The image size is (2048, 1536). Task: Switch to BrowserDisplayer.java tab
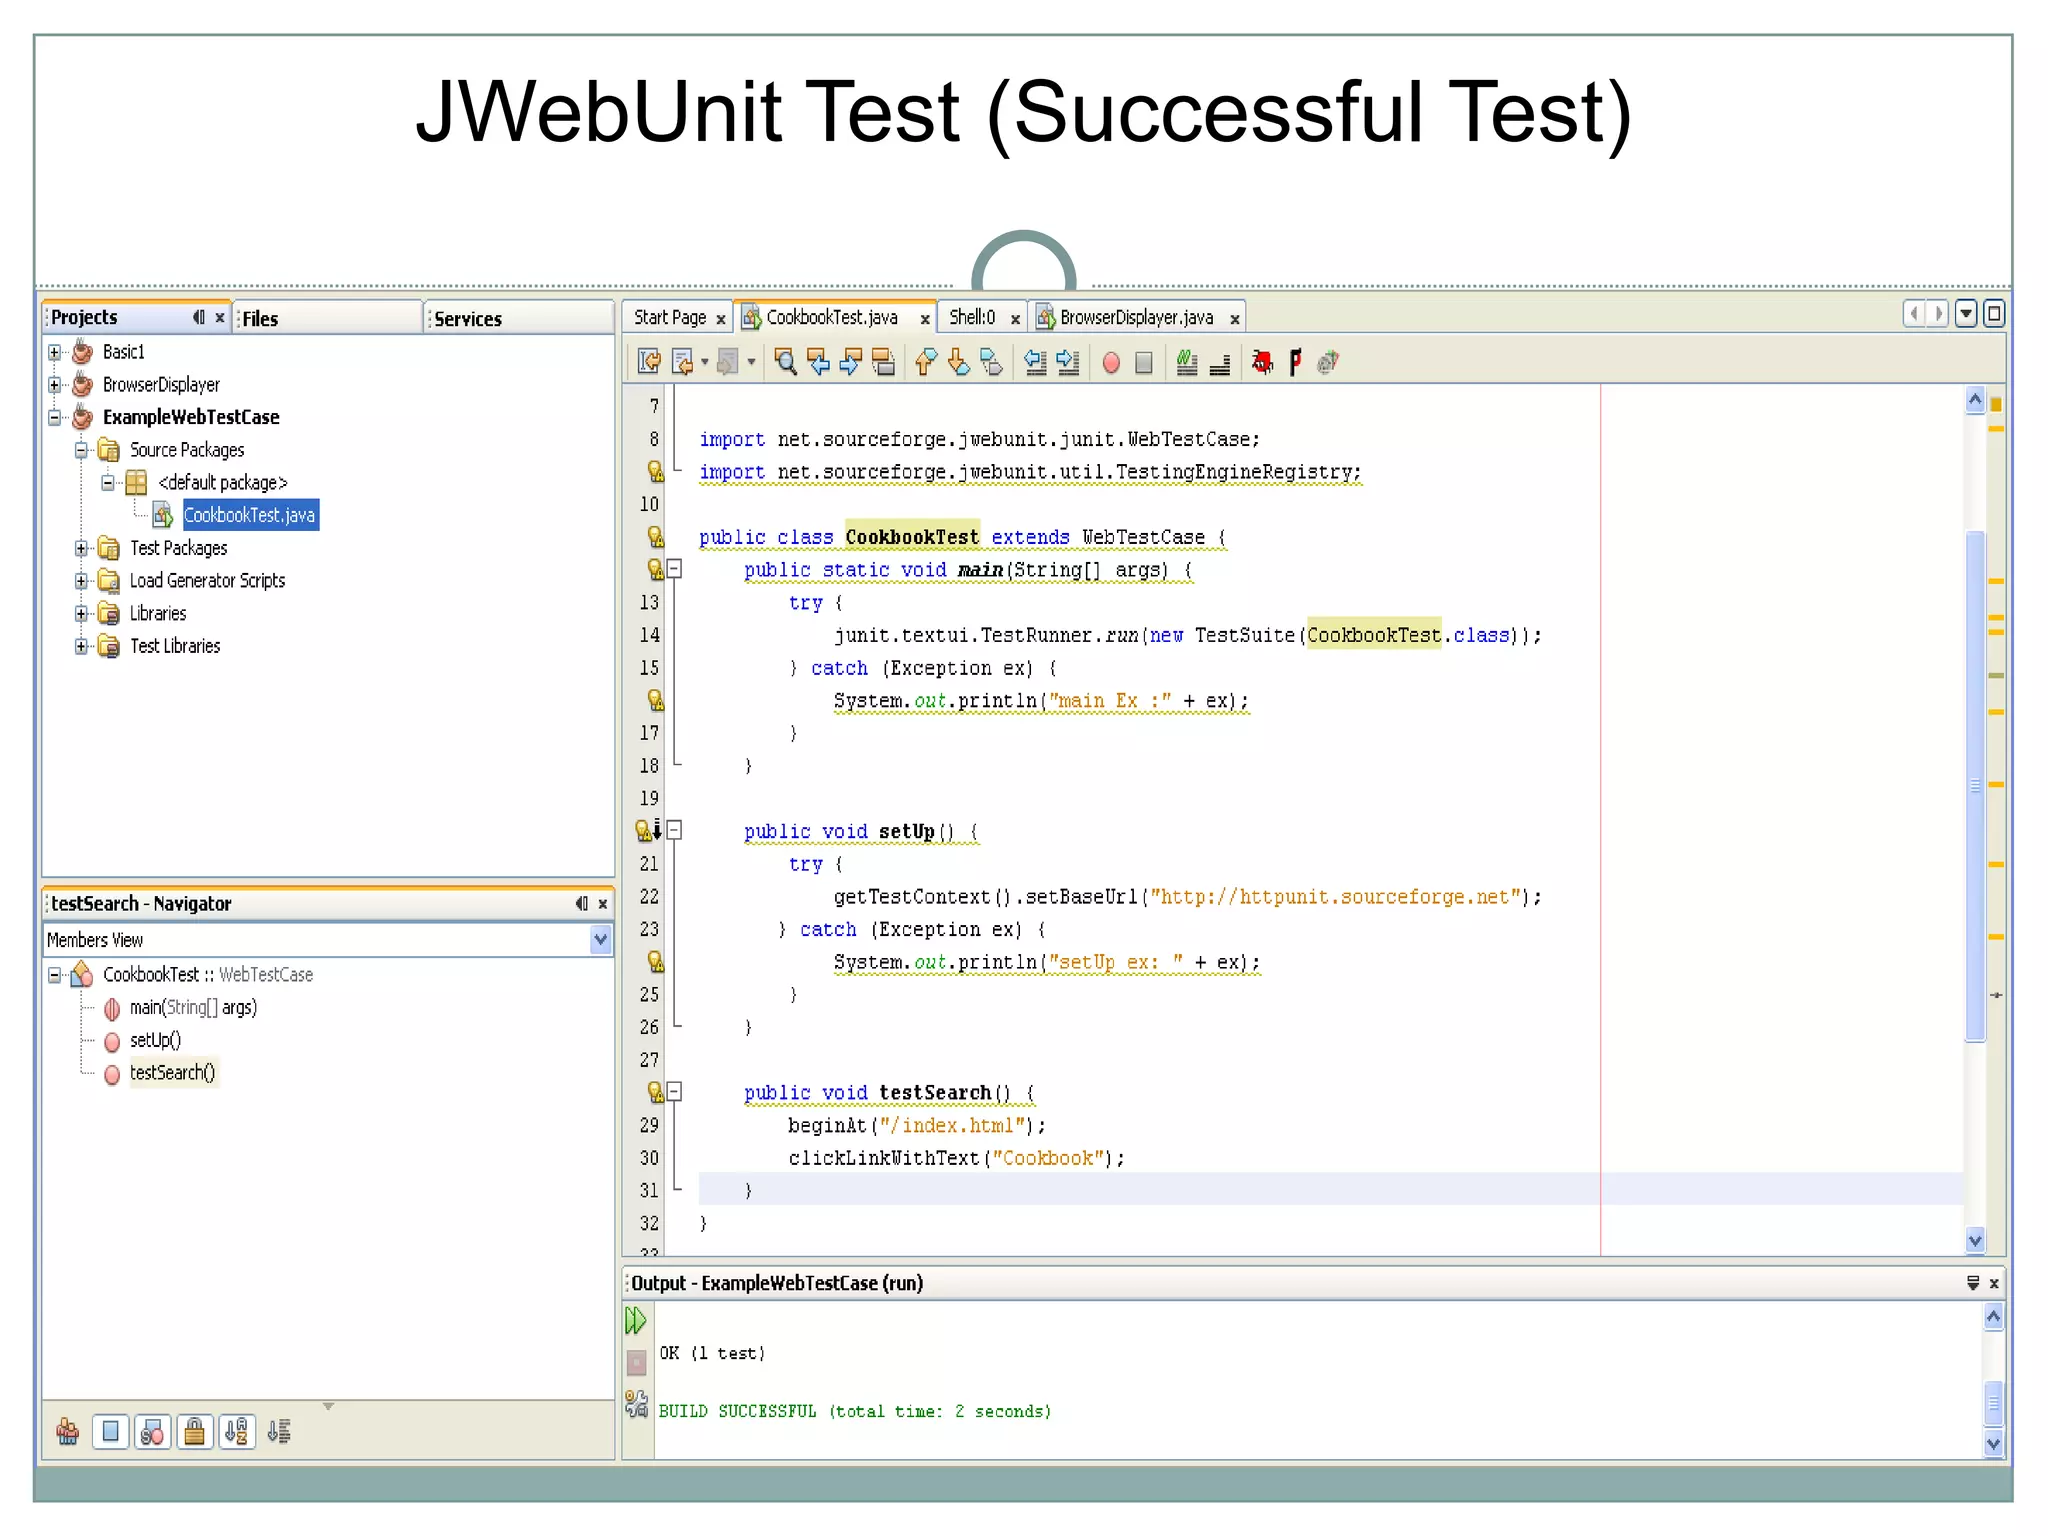pos(1135,318)
